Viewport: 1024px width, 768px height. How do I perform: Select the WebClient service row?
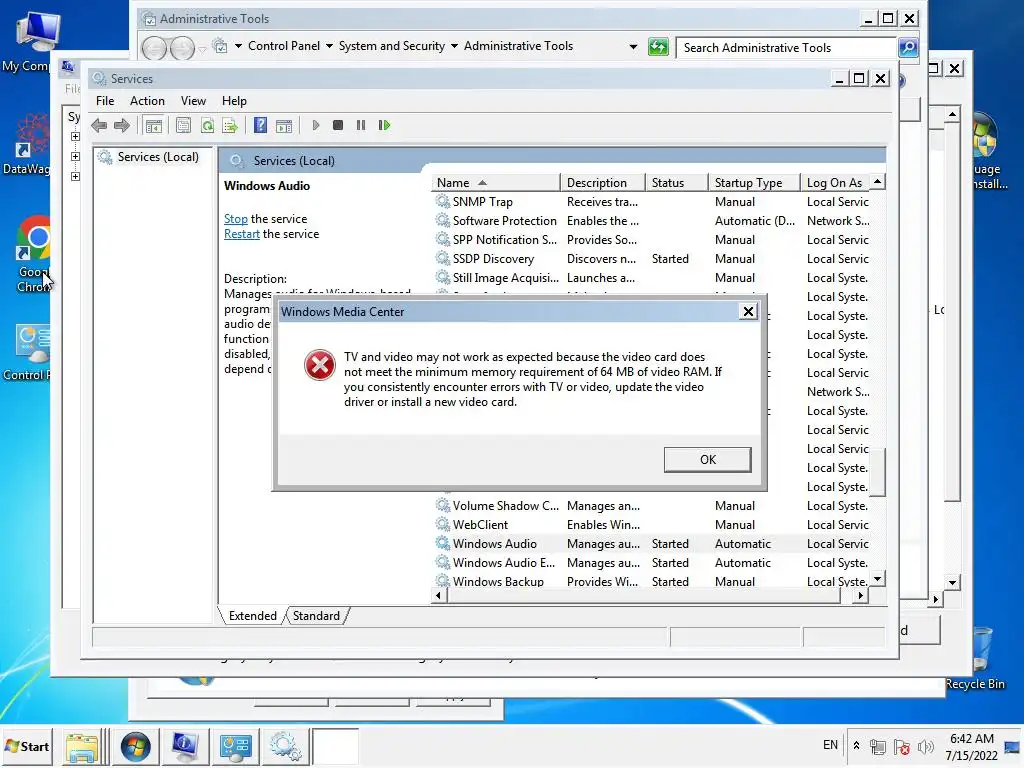coord(651,524)
